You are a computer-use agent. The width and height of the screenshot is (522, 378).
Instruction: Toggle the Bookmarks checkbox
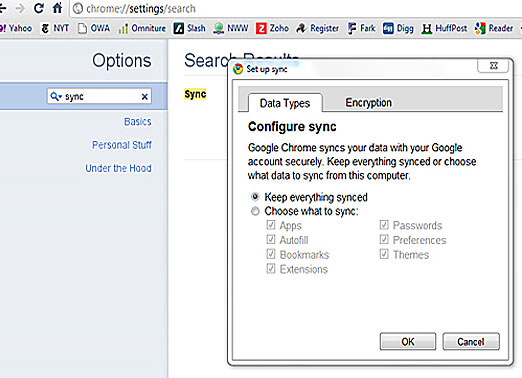point(271,254)
